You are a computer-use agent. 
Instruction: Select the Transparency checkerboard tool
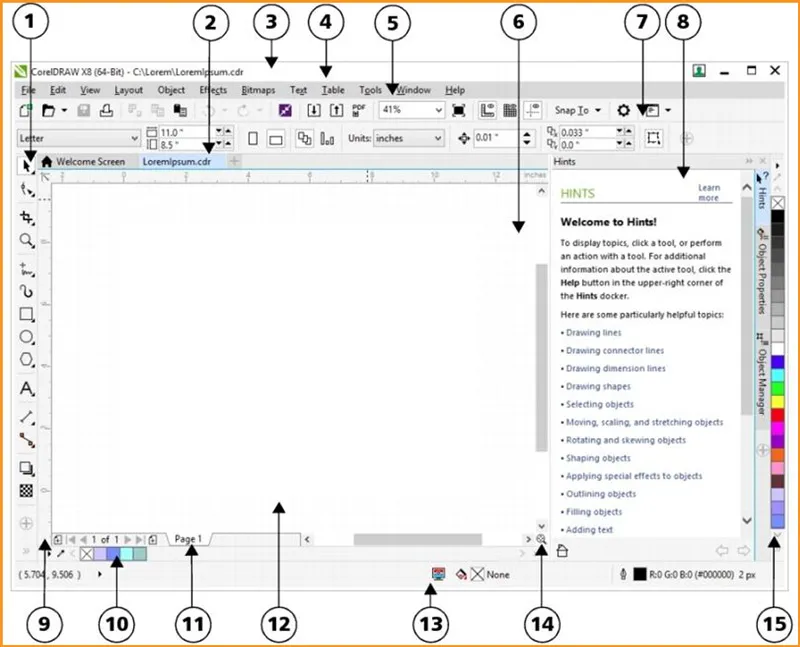(x=27, y=491)
